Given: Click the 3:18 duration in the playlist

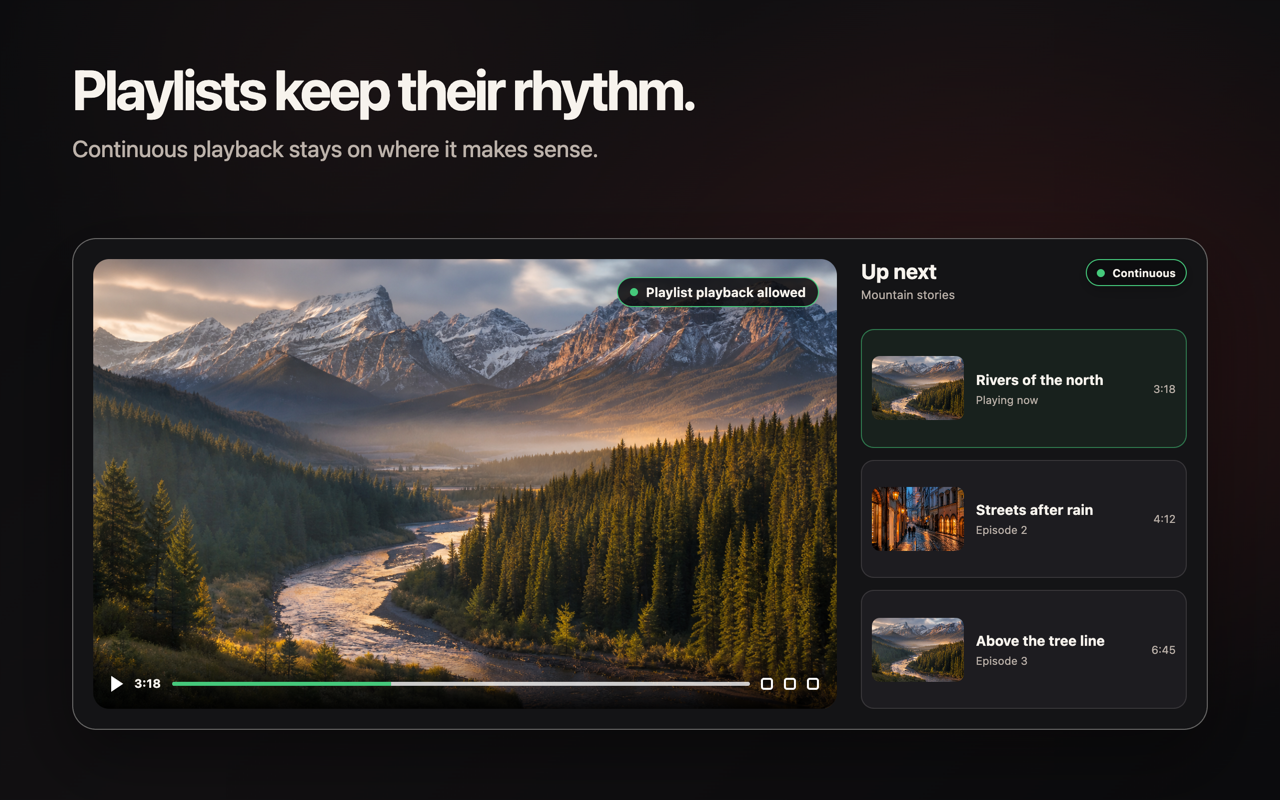Looking at the screenshot, I should [x=1164, y=389].
